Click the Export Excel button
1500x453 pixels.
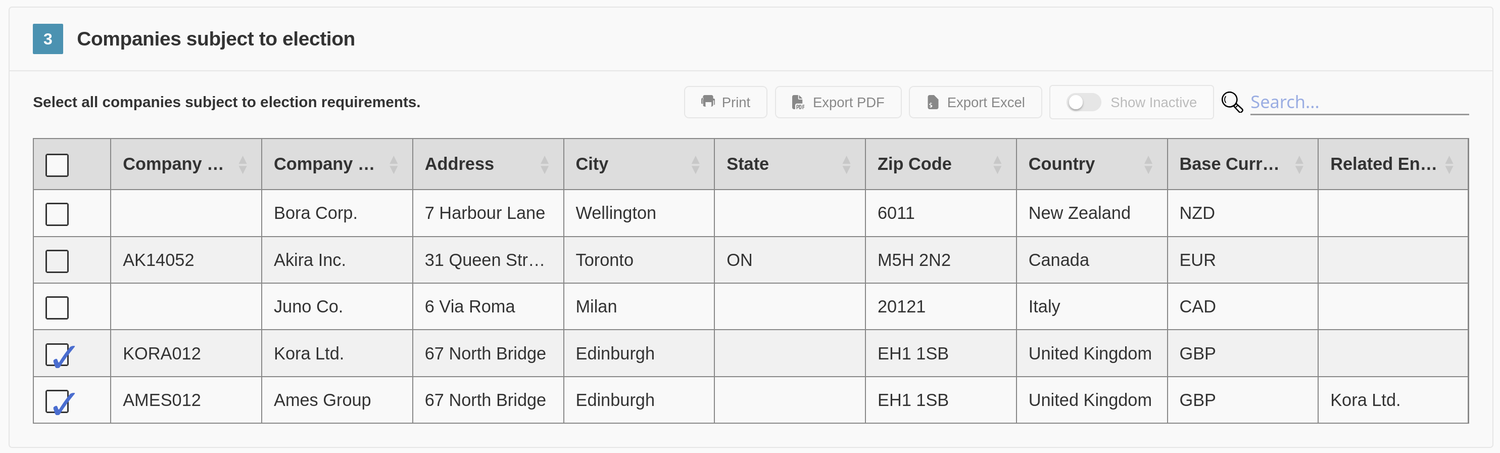click(x=975, y=102)
